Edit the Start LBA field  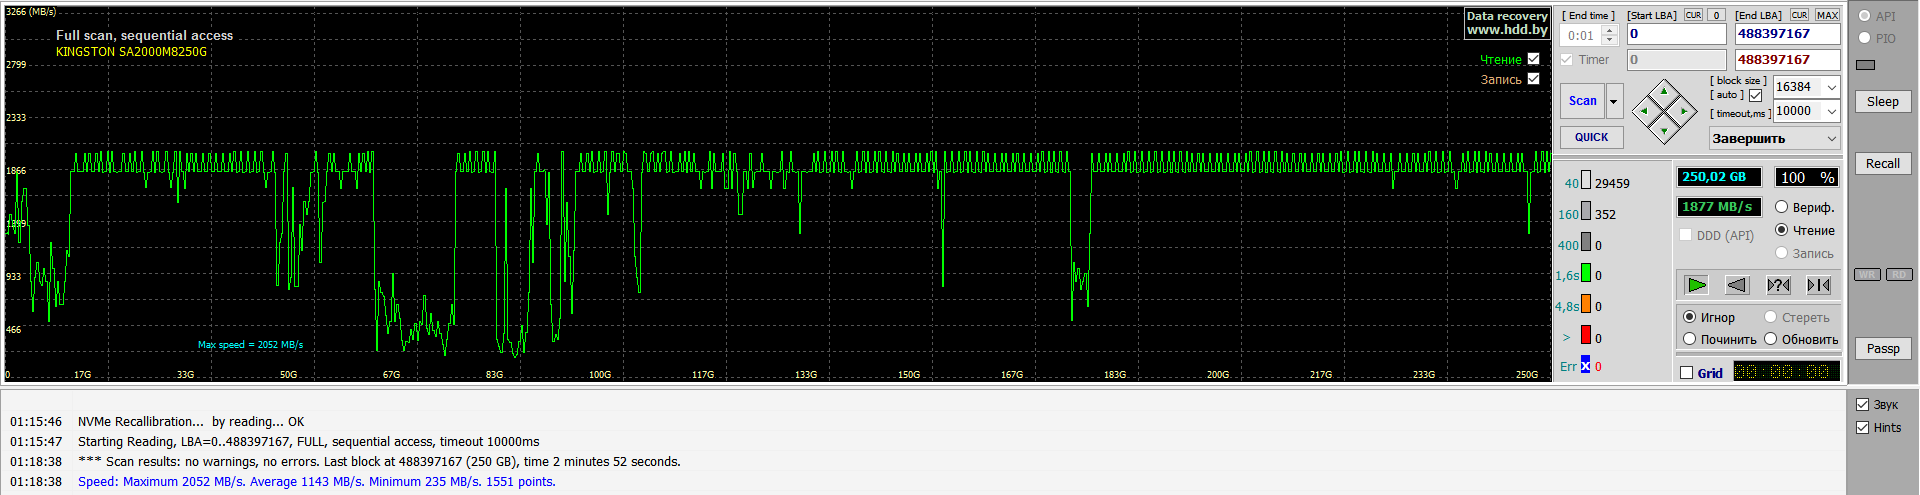tap(1676, 34)
